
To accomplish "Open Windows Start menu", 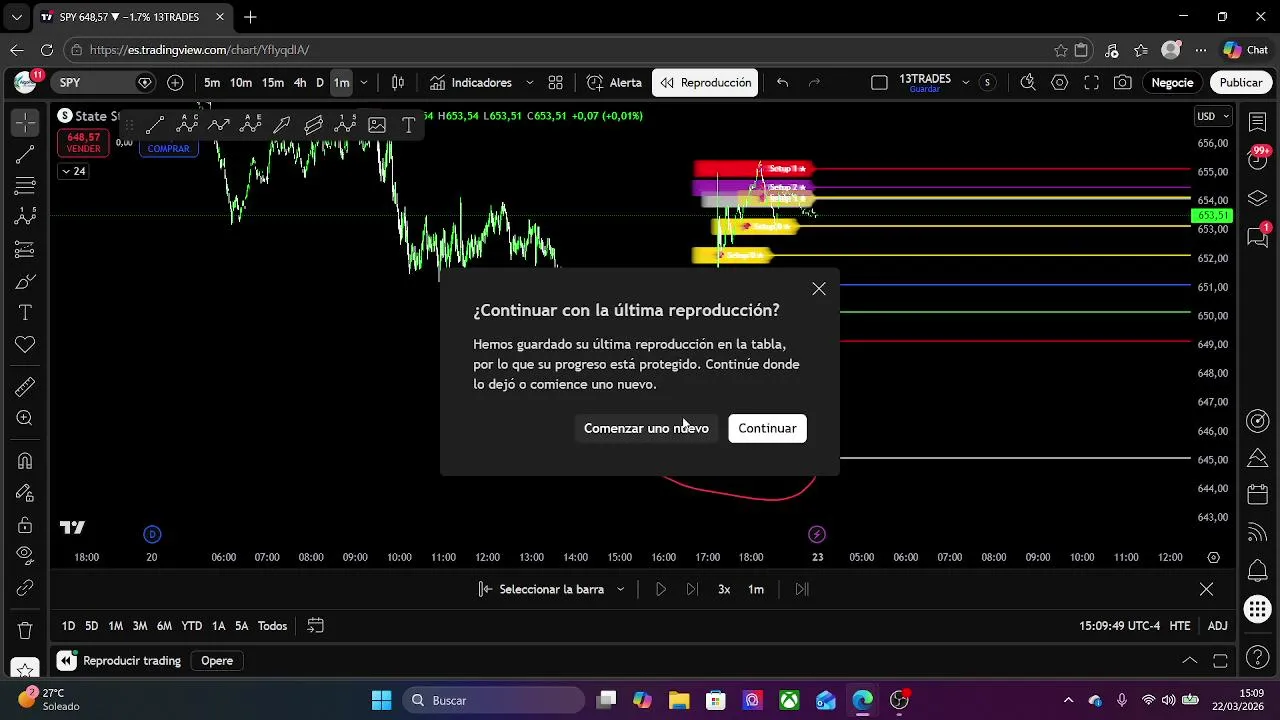I will pos(382,700).
